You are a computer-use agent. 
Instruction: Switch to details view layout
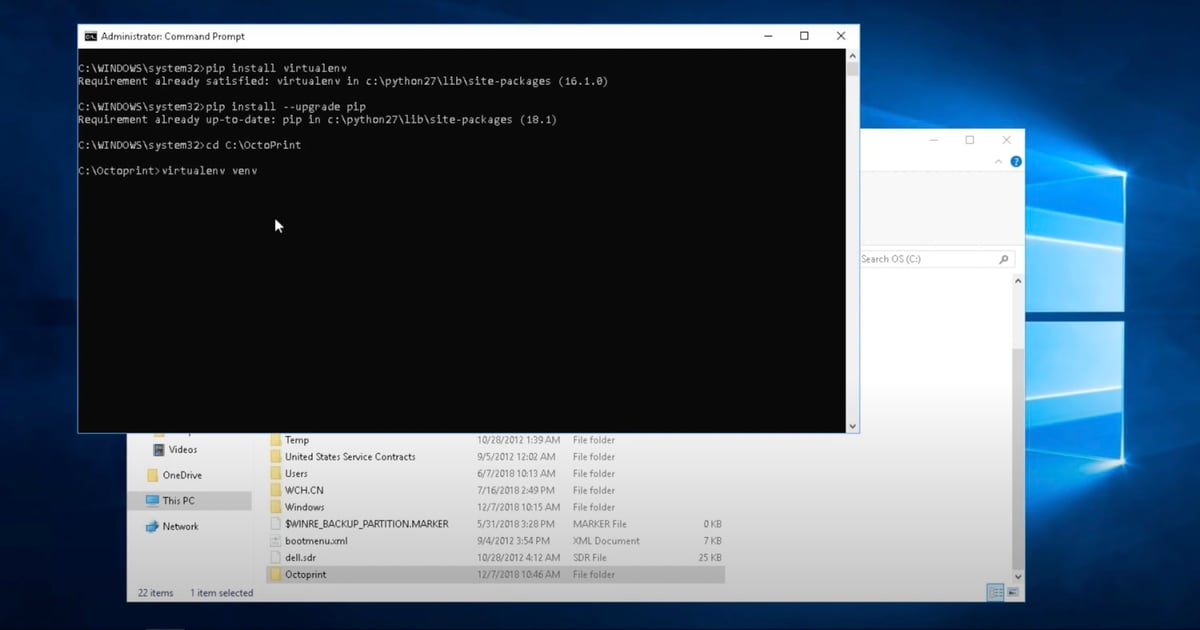pyautogui.click(x=995, y=593)
